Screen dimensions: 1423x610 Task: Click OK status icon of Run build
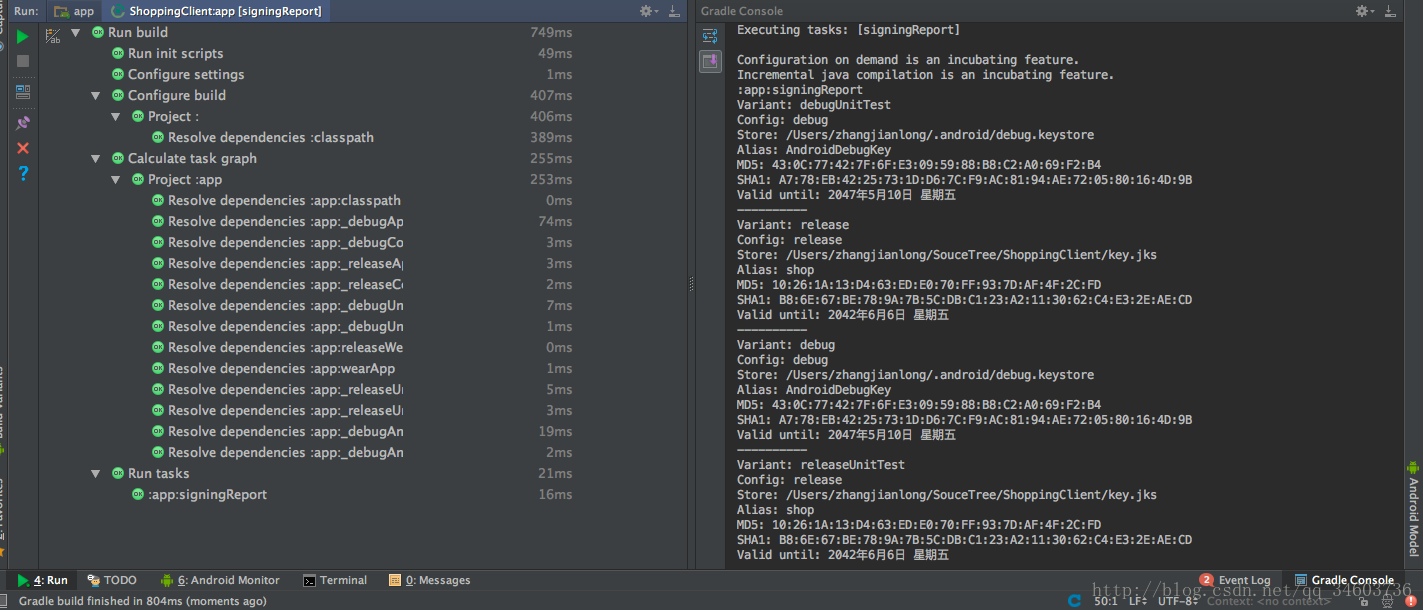[98, 32]
